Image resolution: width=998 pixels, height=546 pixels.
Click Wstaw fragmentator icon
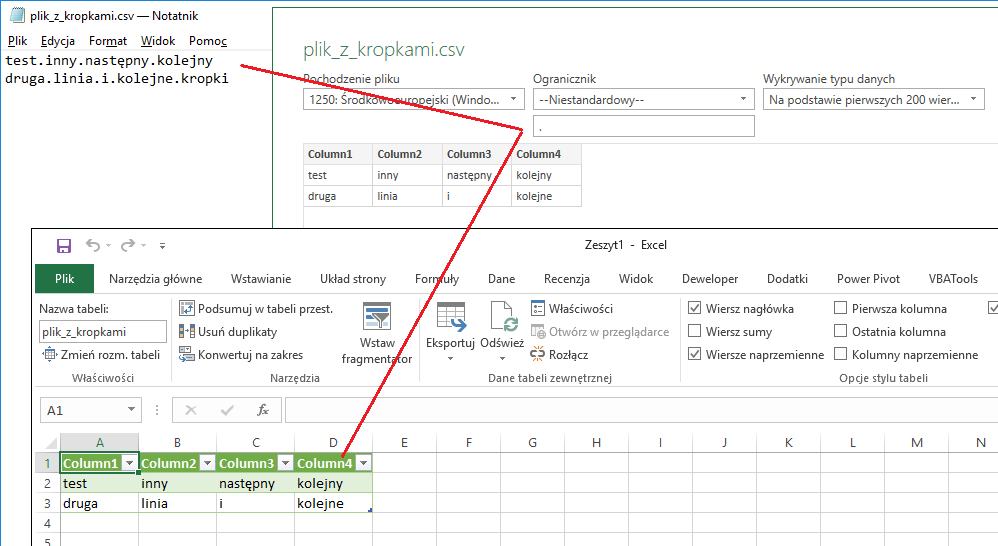(377, 316)
